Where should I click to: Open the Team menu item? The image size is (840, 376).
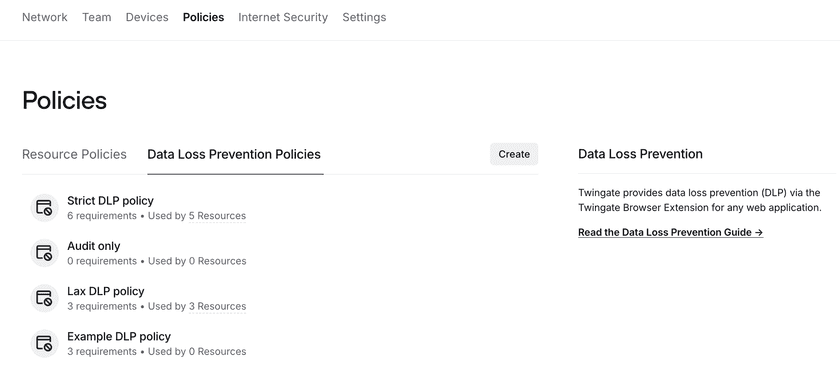pyautogui.click(x=97, y=17)
